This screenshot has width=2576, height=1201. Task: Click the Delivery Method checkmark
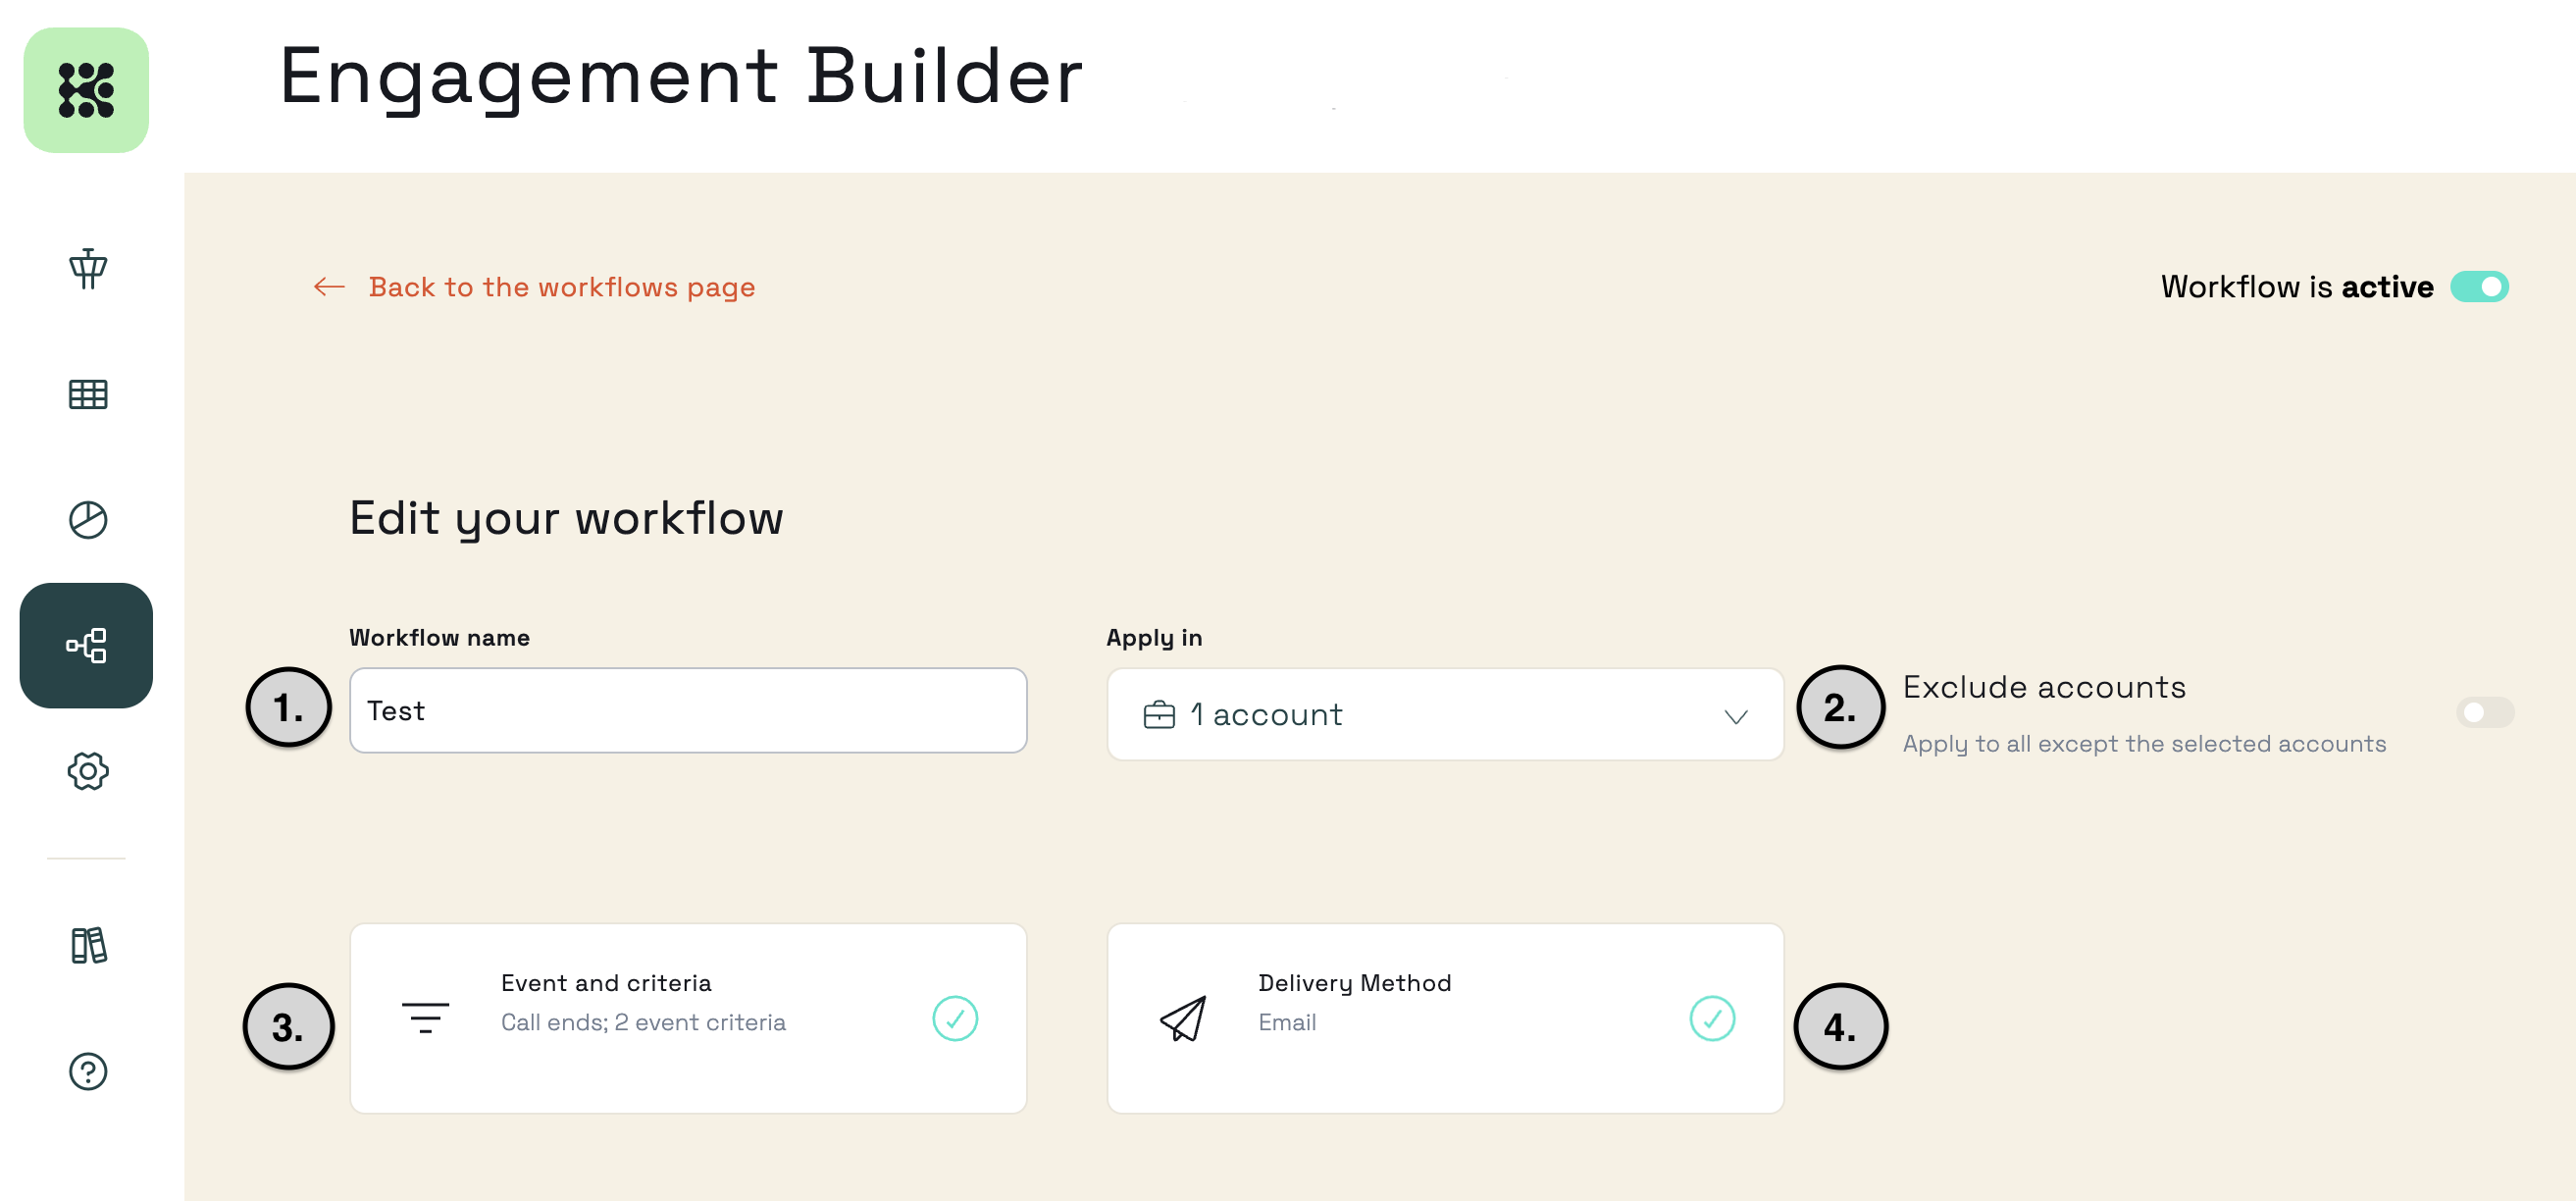[x=1712, y=1018]
